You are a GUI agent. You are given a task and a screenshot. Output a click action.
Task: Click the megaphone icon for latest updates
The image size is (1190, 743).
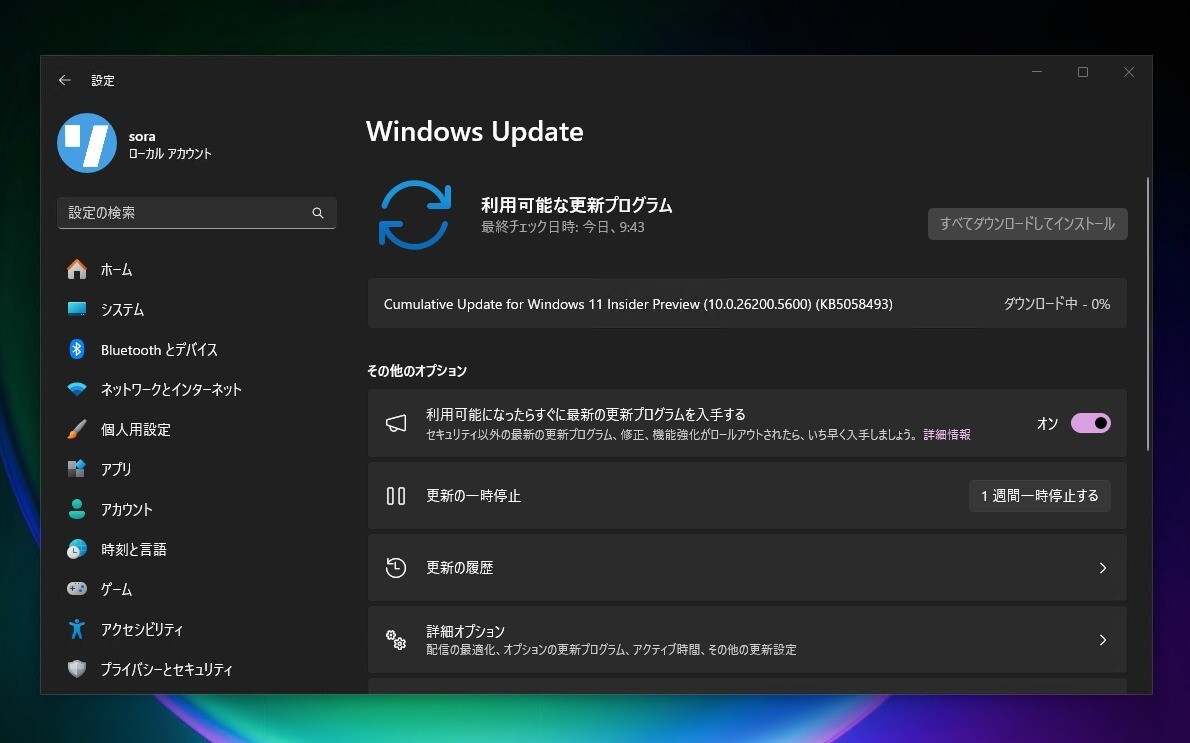click(396, 423)
